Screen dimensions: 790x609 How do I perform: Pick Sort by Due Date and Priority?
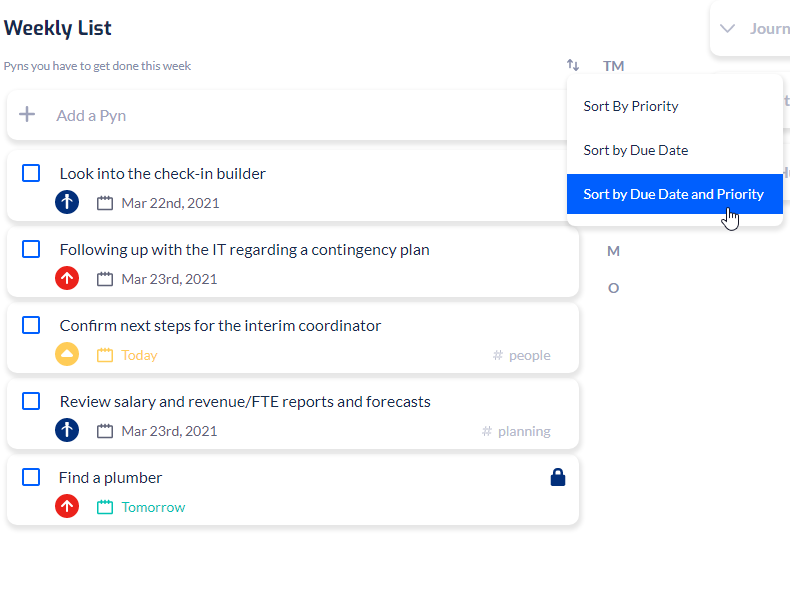675,194
